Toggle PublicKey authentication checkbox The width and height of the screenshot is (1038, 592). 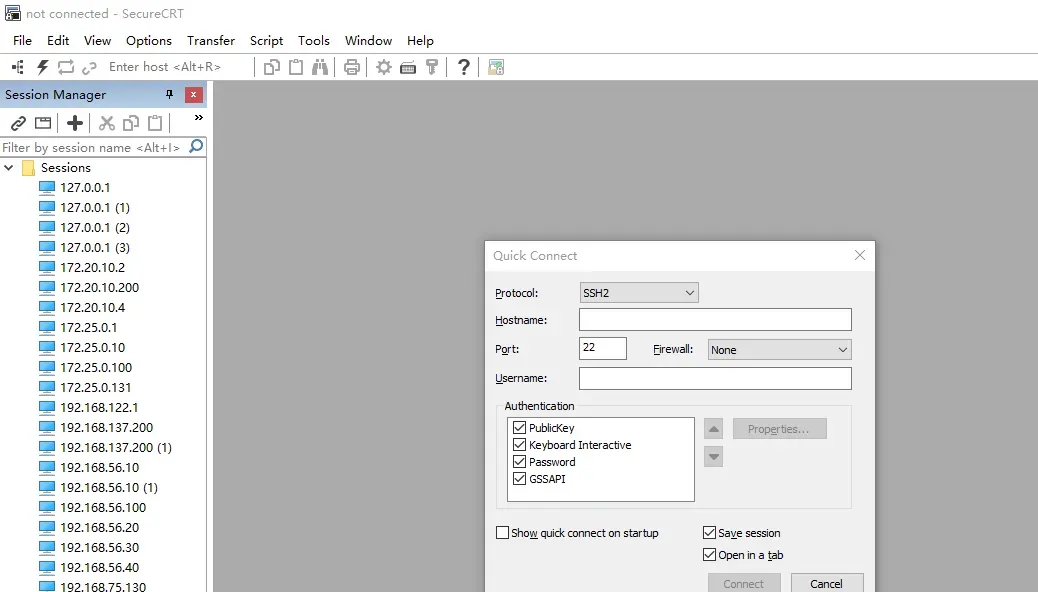tap(520, 428)
